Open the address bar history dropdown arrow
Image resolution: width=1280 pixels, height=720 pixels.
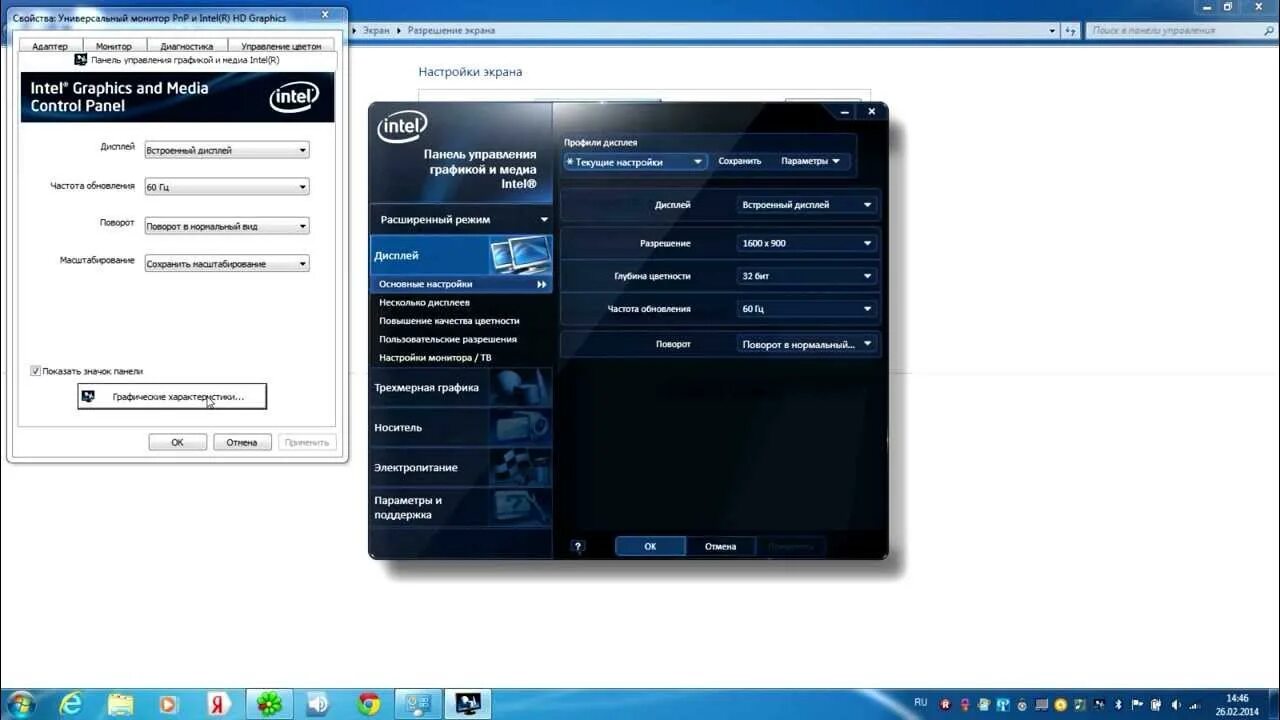[x=1052, y=31]
